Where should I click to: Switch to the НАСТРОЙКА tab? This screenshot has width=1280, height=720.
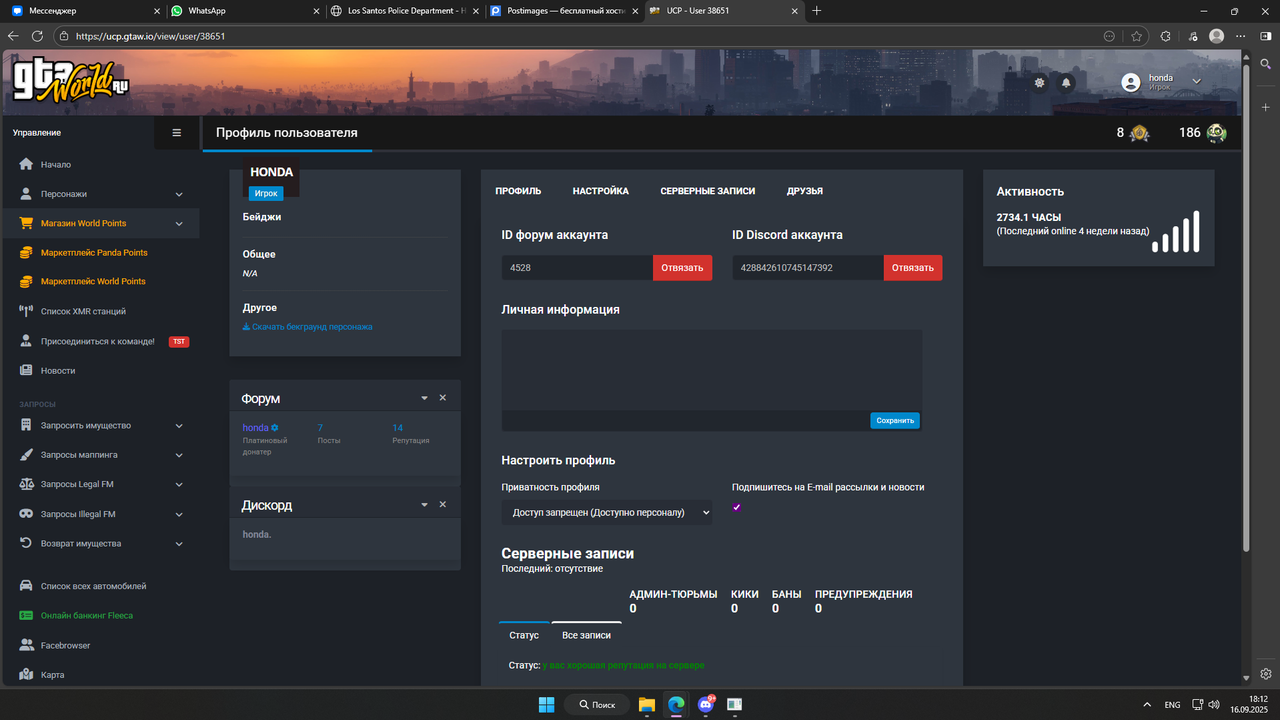601,191
